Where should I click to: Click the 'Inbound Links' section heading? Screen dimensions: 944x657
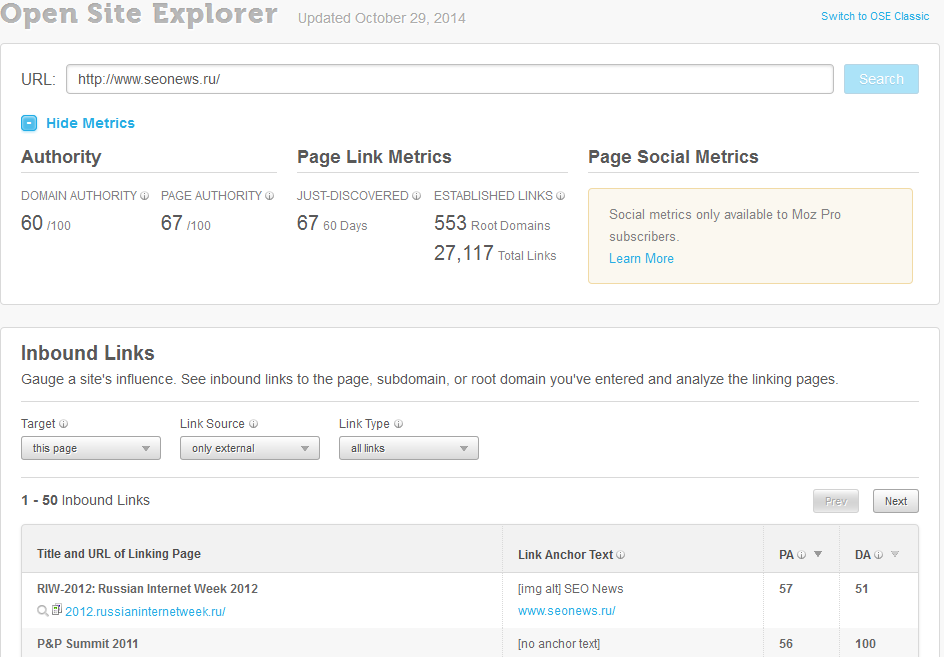point(88,353)
